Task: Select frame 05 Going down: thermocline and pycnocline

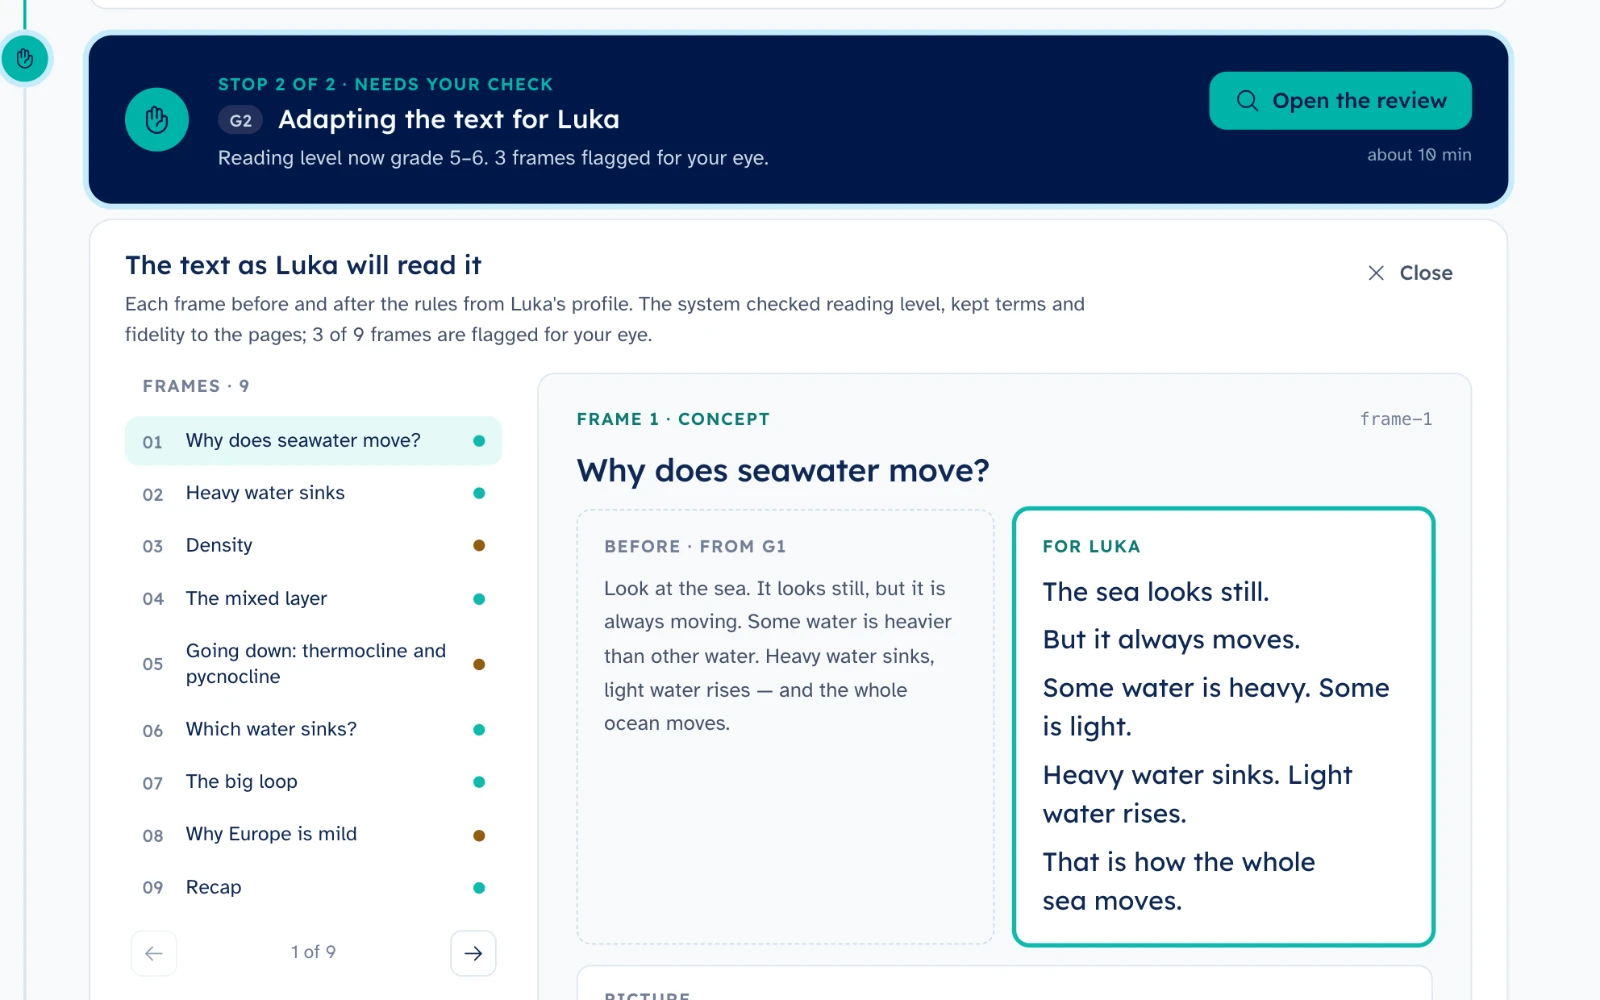Action: tap(313, 664)
